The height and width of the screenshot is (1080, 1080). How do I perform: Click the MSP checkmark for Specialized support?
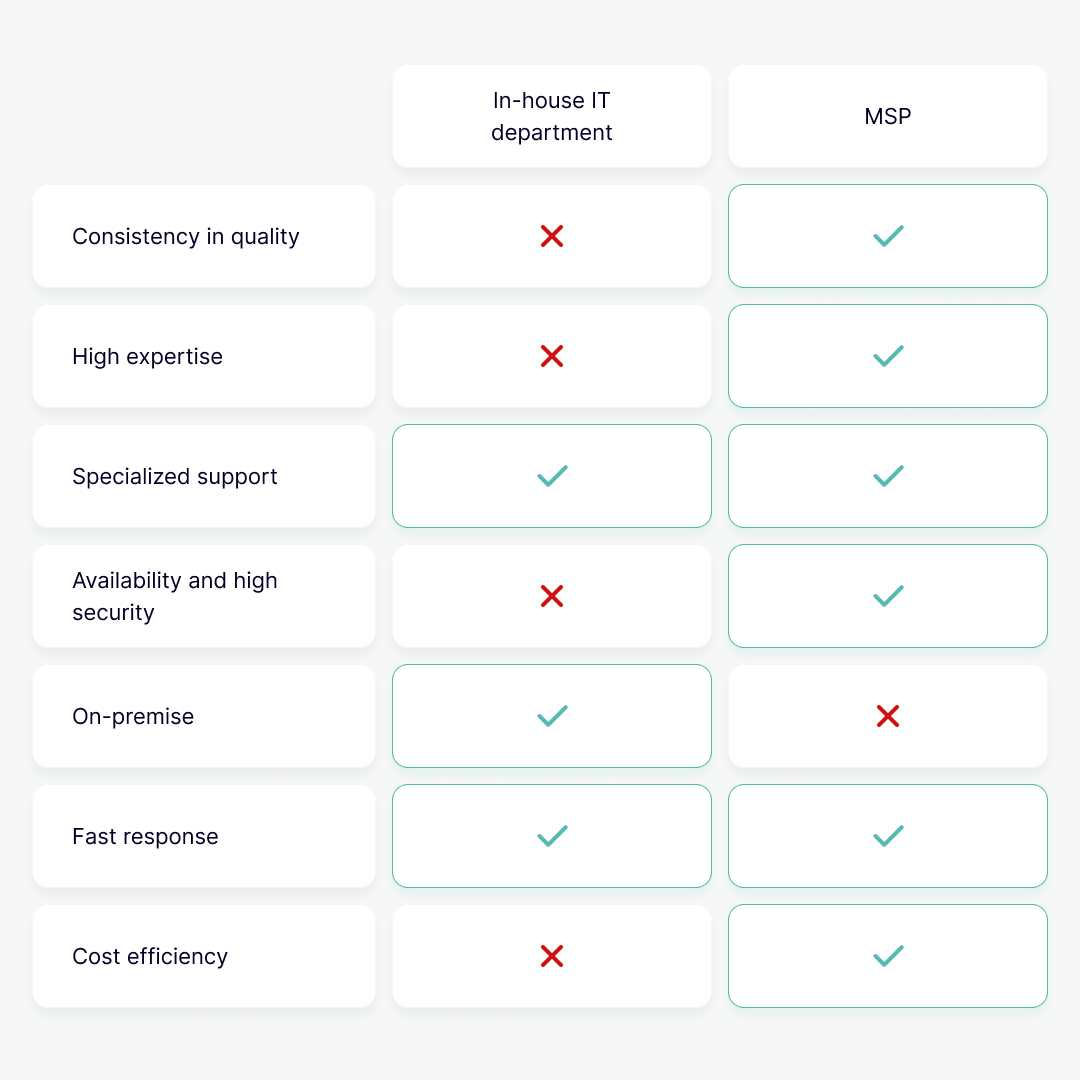pos(888,476)
